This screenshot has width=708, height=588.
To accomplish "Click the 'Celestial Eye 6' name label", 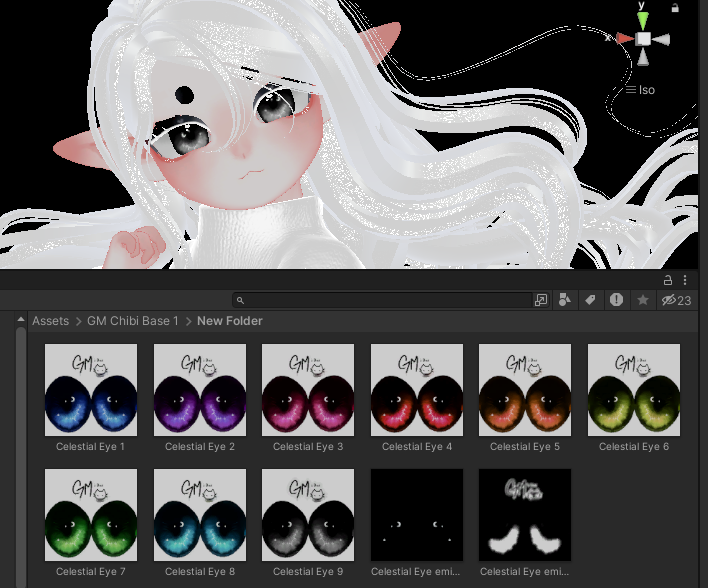I will (634, 447).
